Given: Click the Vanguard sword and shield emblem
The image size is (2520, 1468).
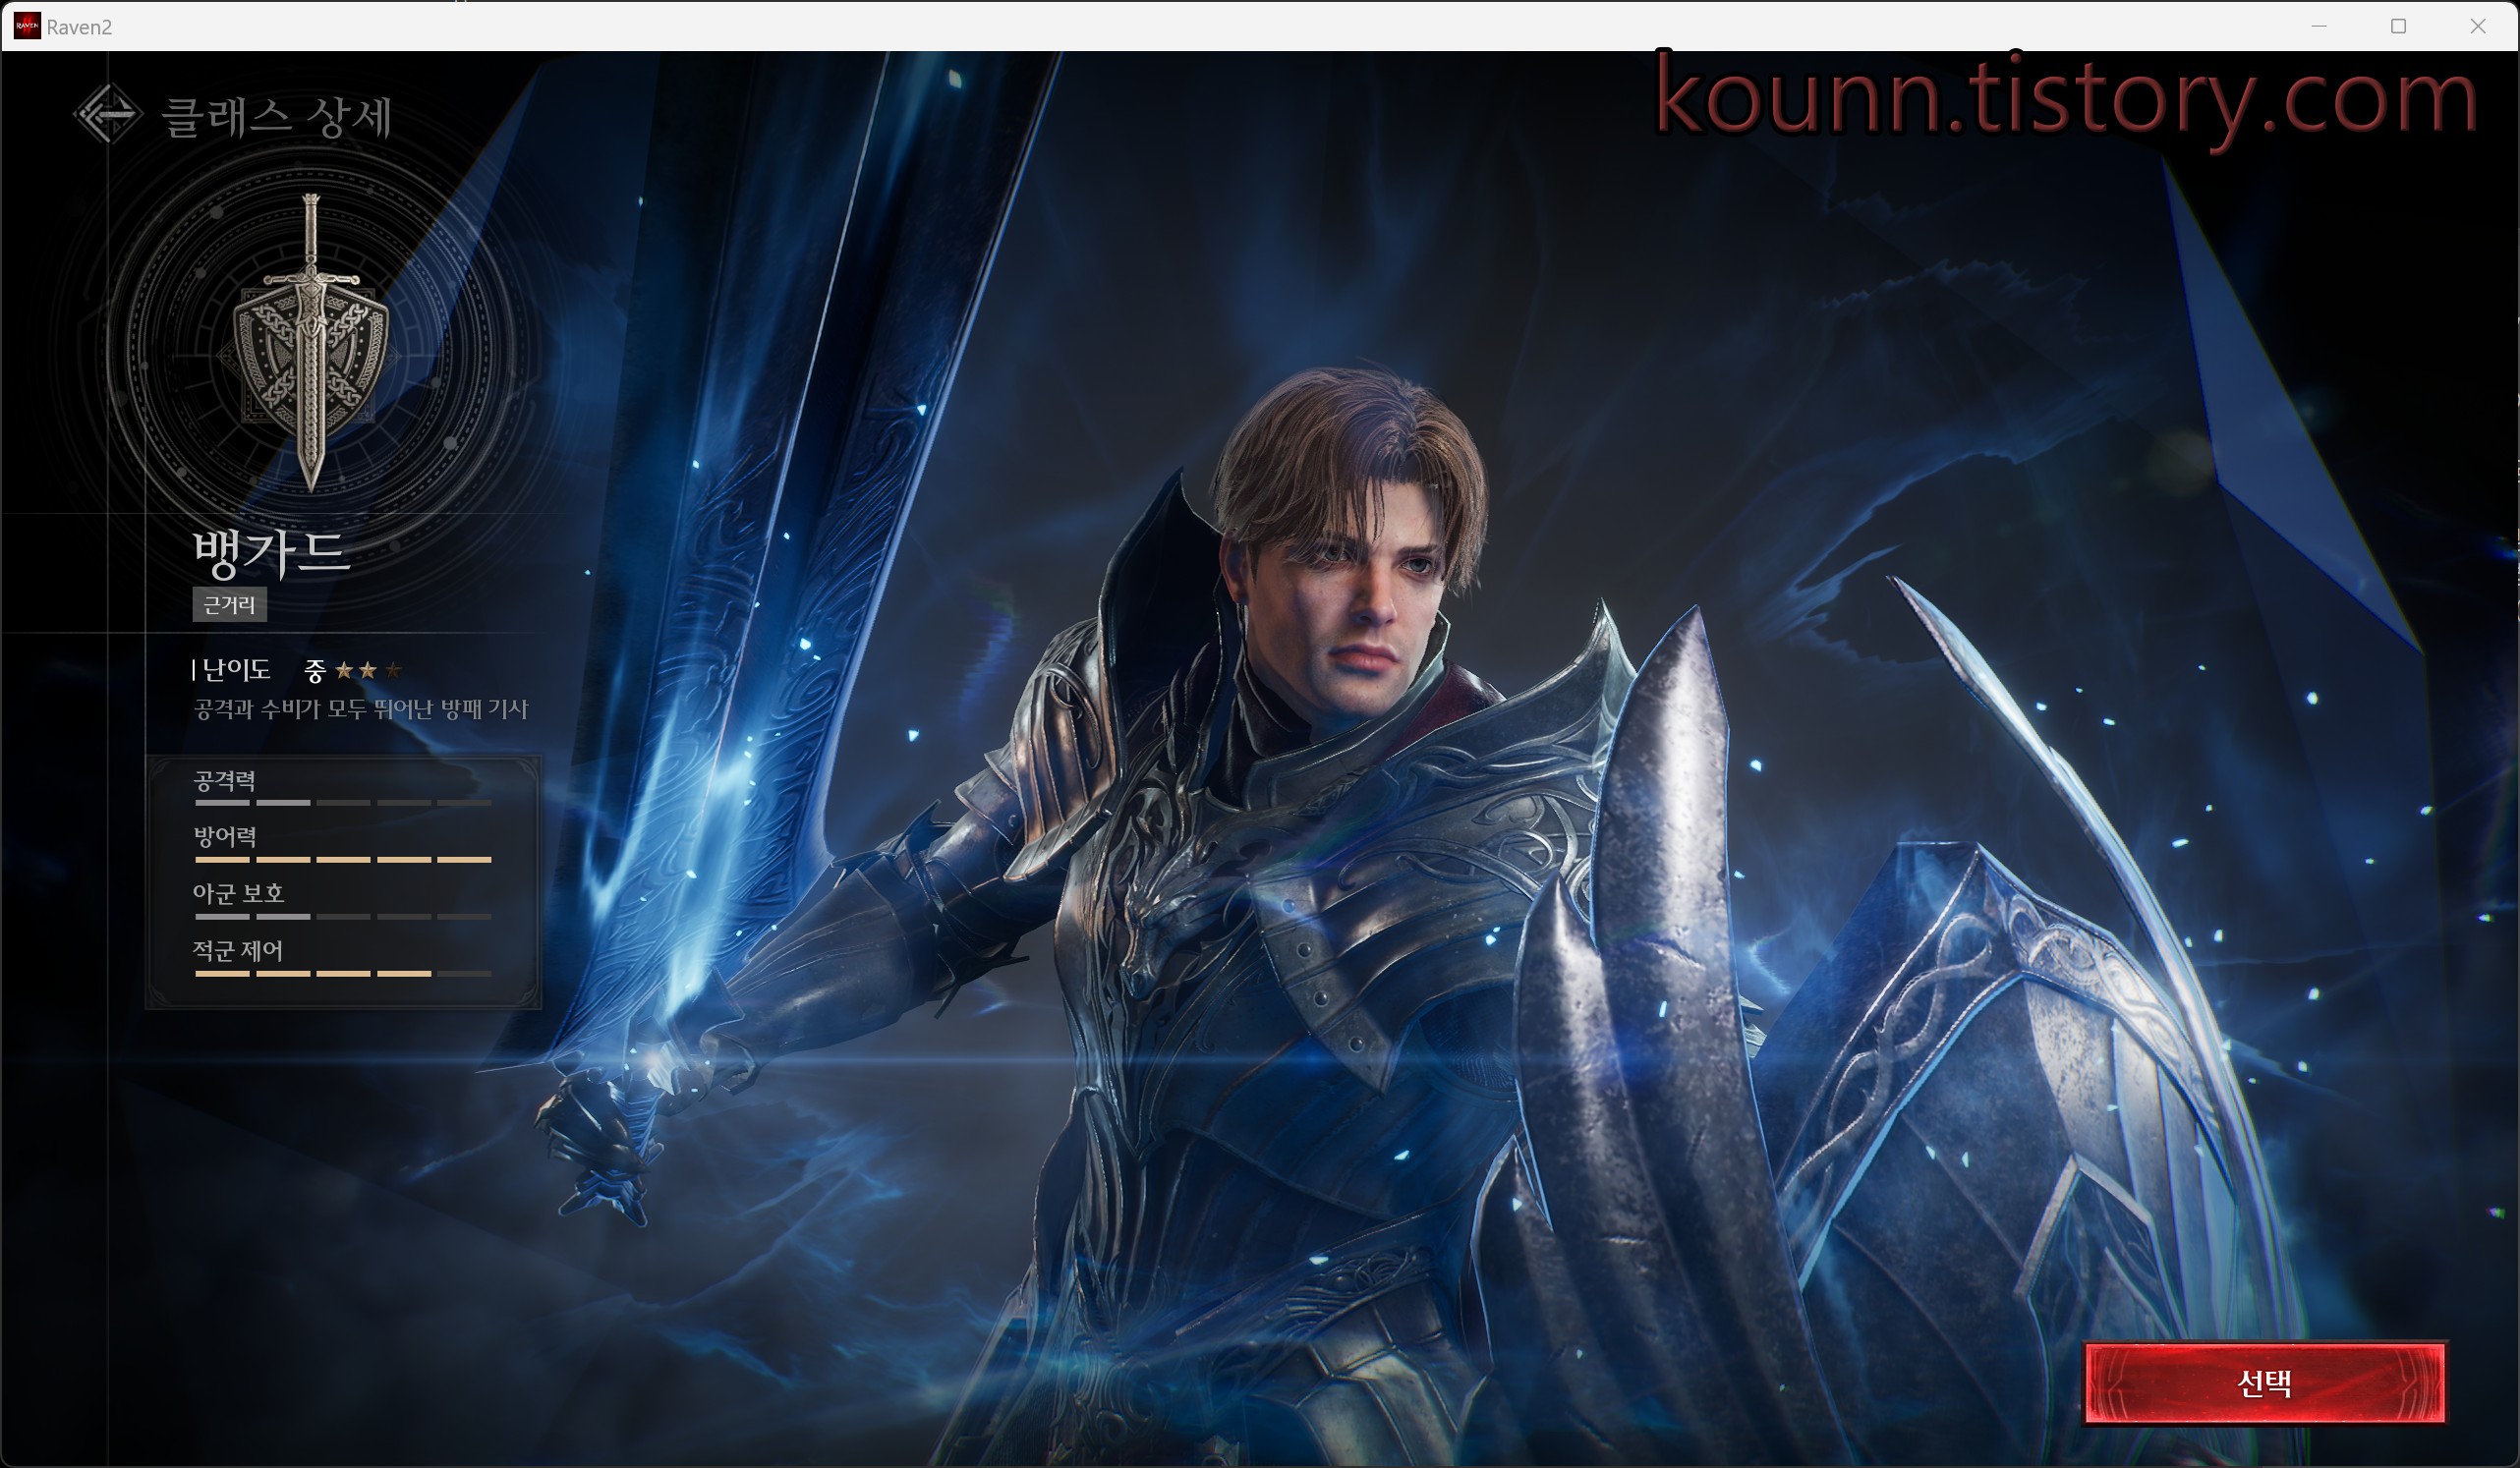Looking at the screenshot, I should (x=311, y=343).
